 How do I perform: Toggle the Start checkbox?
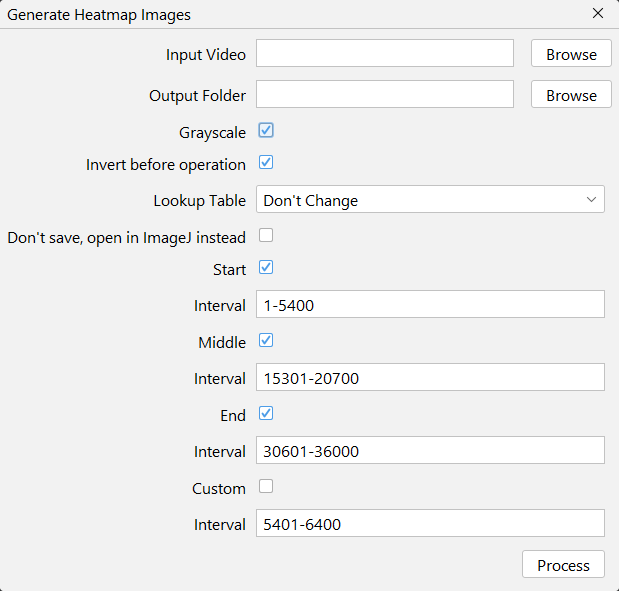tap(266, 267)
